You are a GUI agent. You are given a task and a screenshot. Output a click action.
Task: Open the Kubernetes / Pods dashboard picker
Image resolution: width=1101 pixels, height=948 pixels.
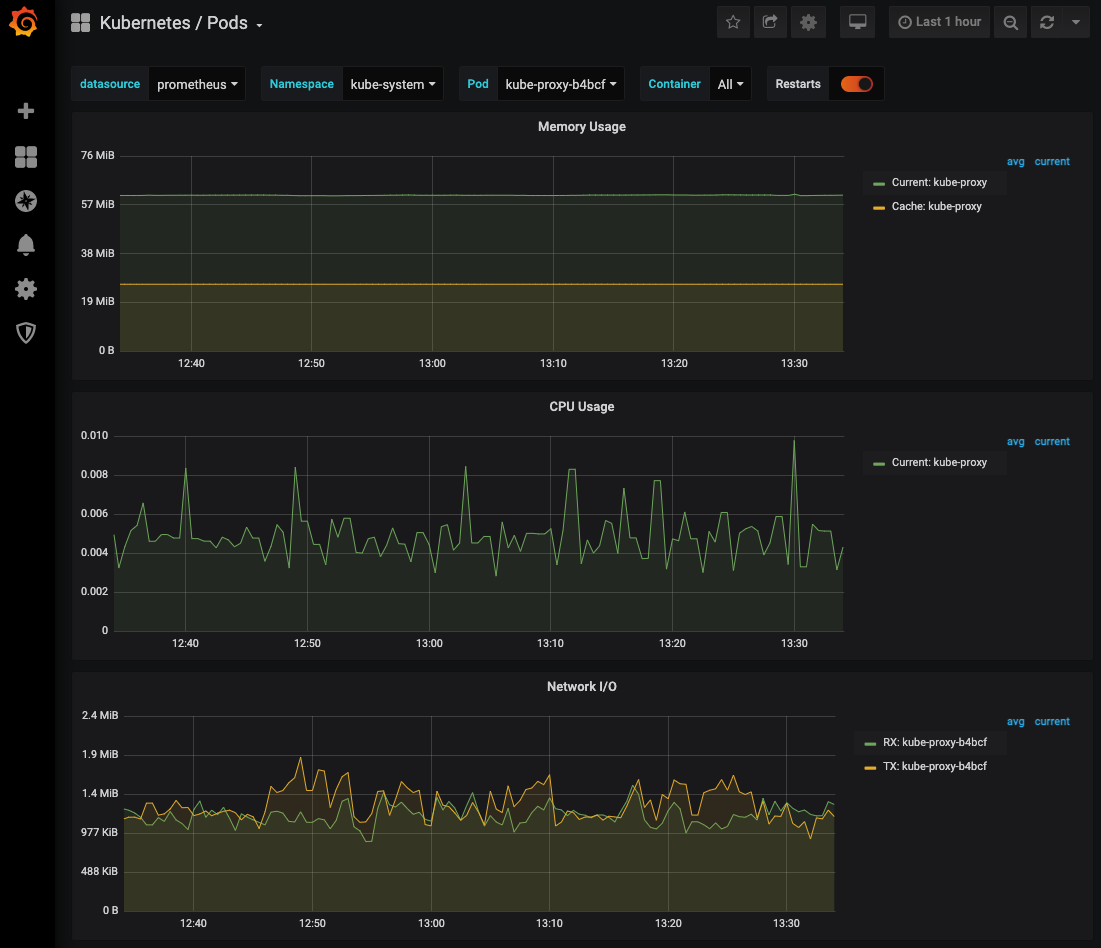(181, 23)
